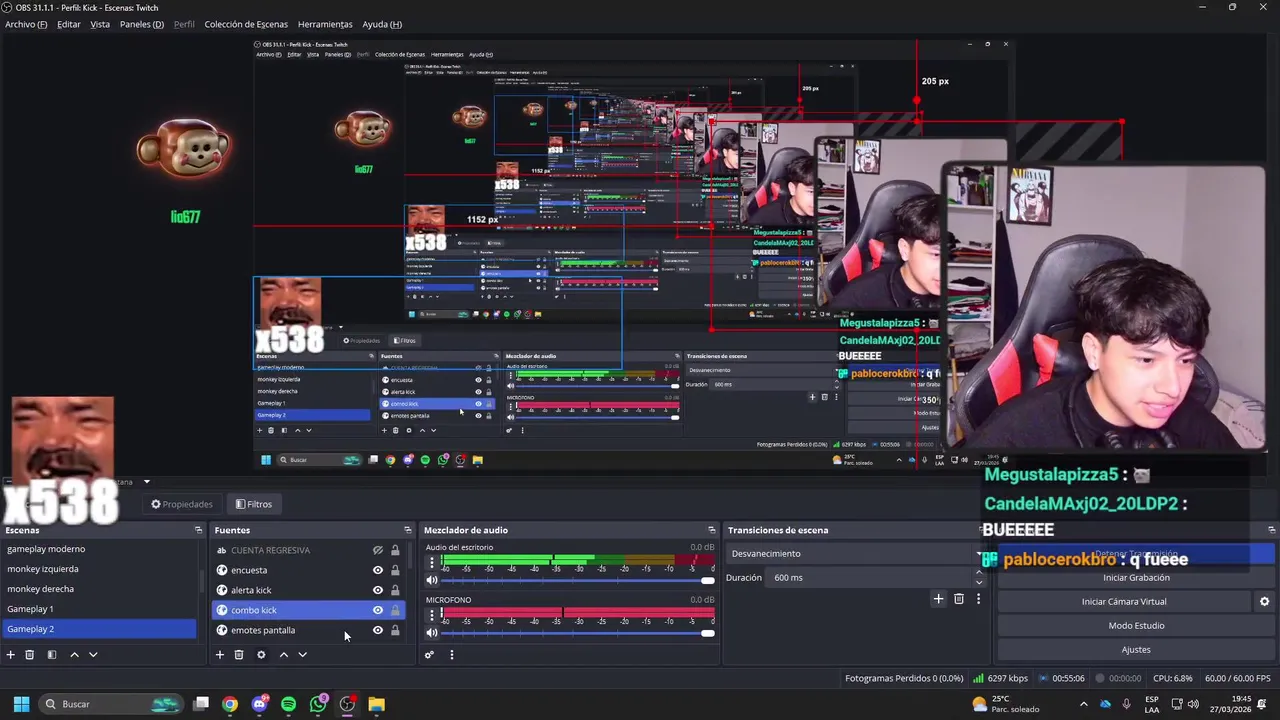Image resolution: width=1280 pixels, height=720 pixels.
Task: Open Vista menu
Action: [x=100, y=24]
